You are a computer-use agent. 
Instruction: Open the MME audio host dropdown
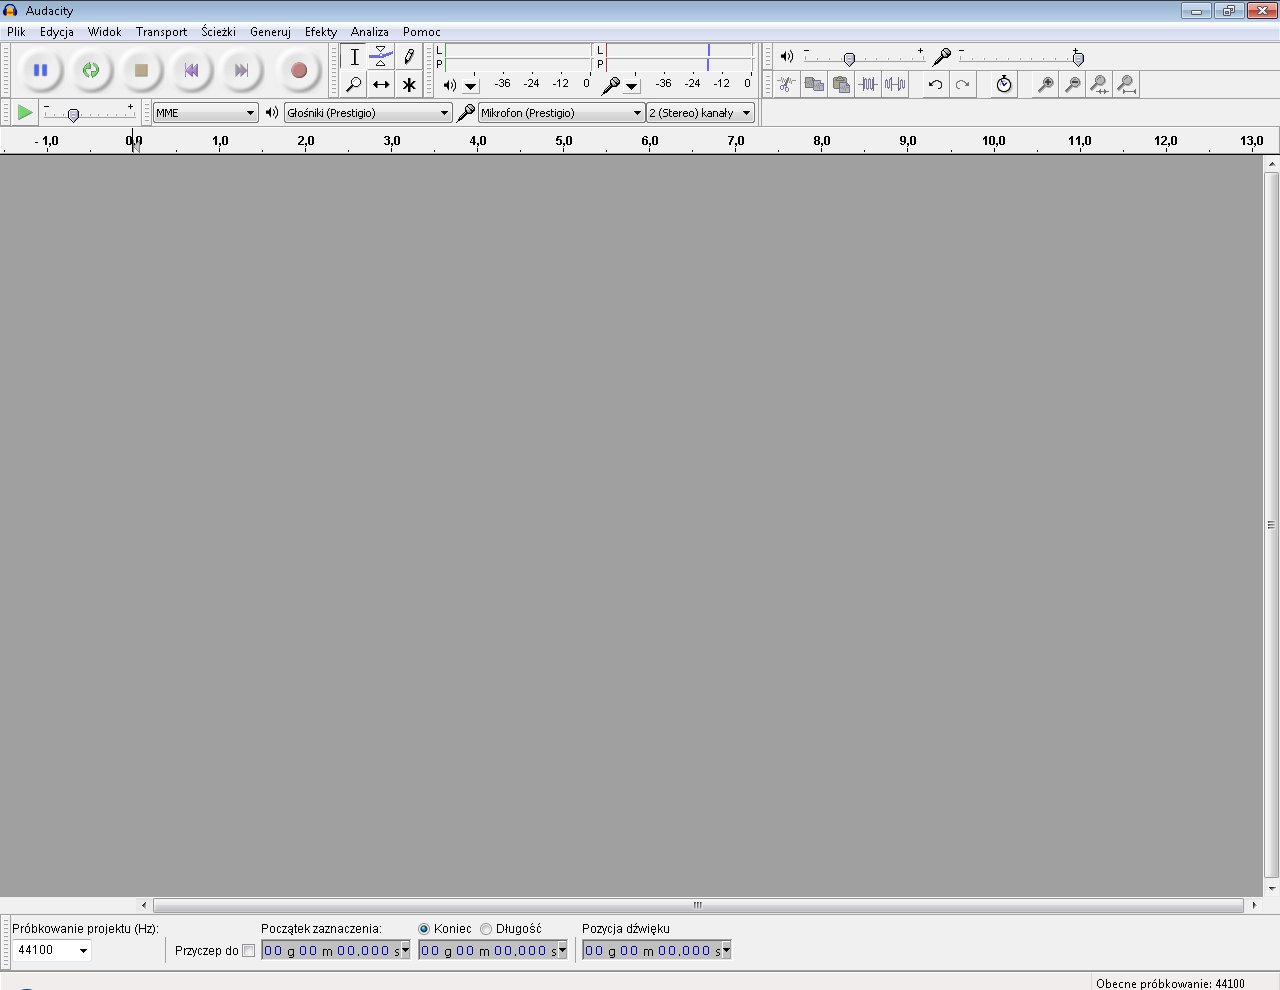[x=205, y=113]
